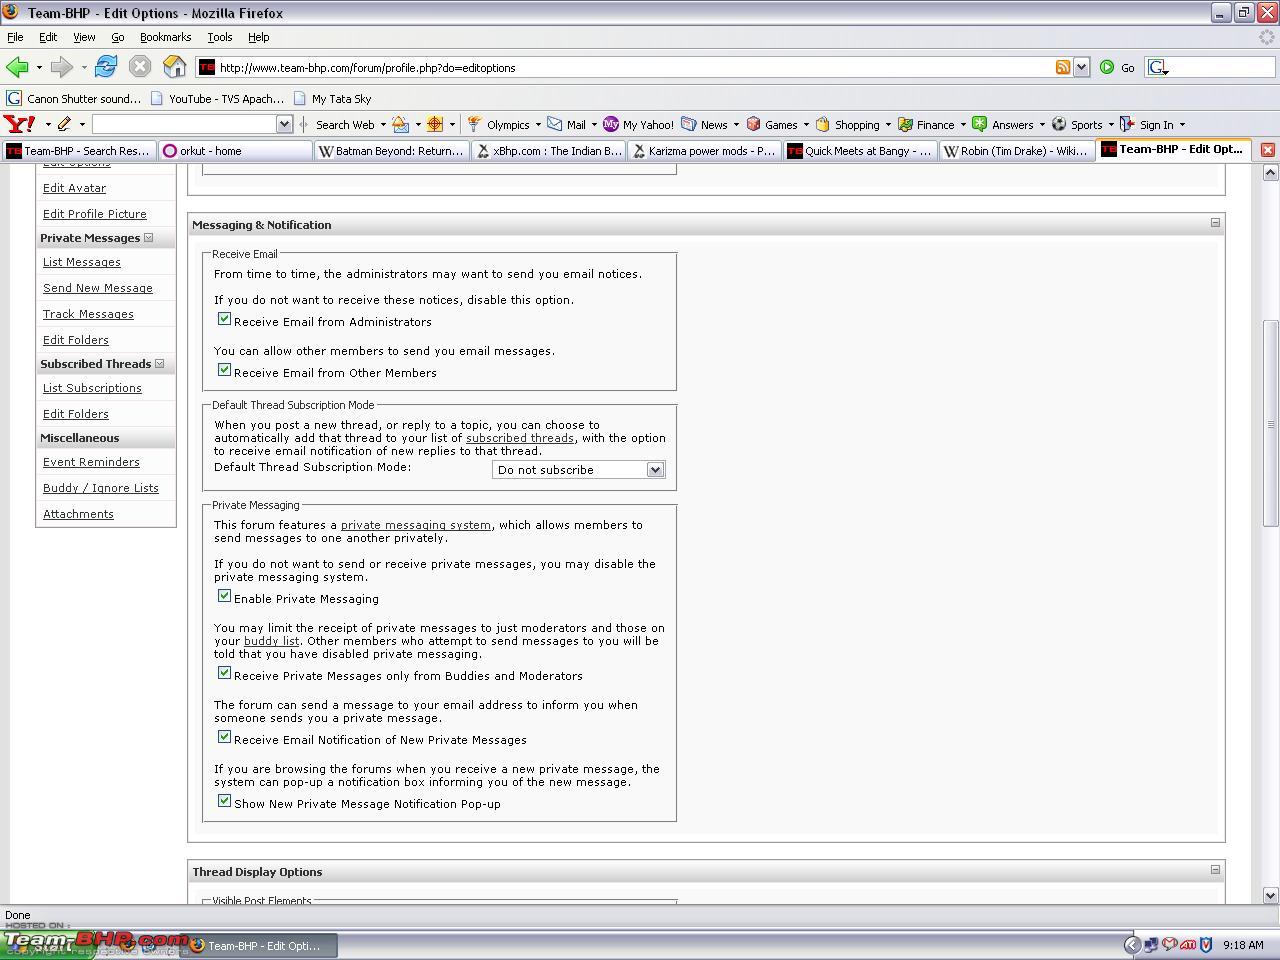The image size is (1280, 960).
Task: Collapse the Thread Display Options section
Action: click(1215, 870)
